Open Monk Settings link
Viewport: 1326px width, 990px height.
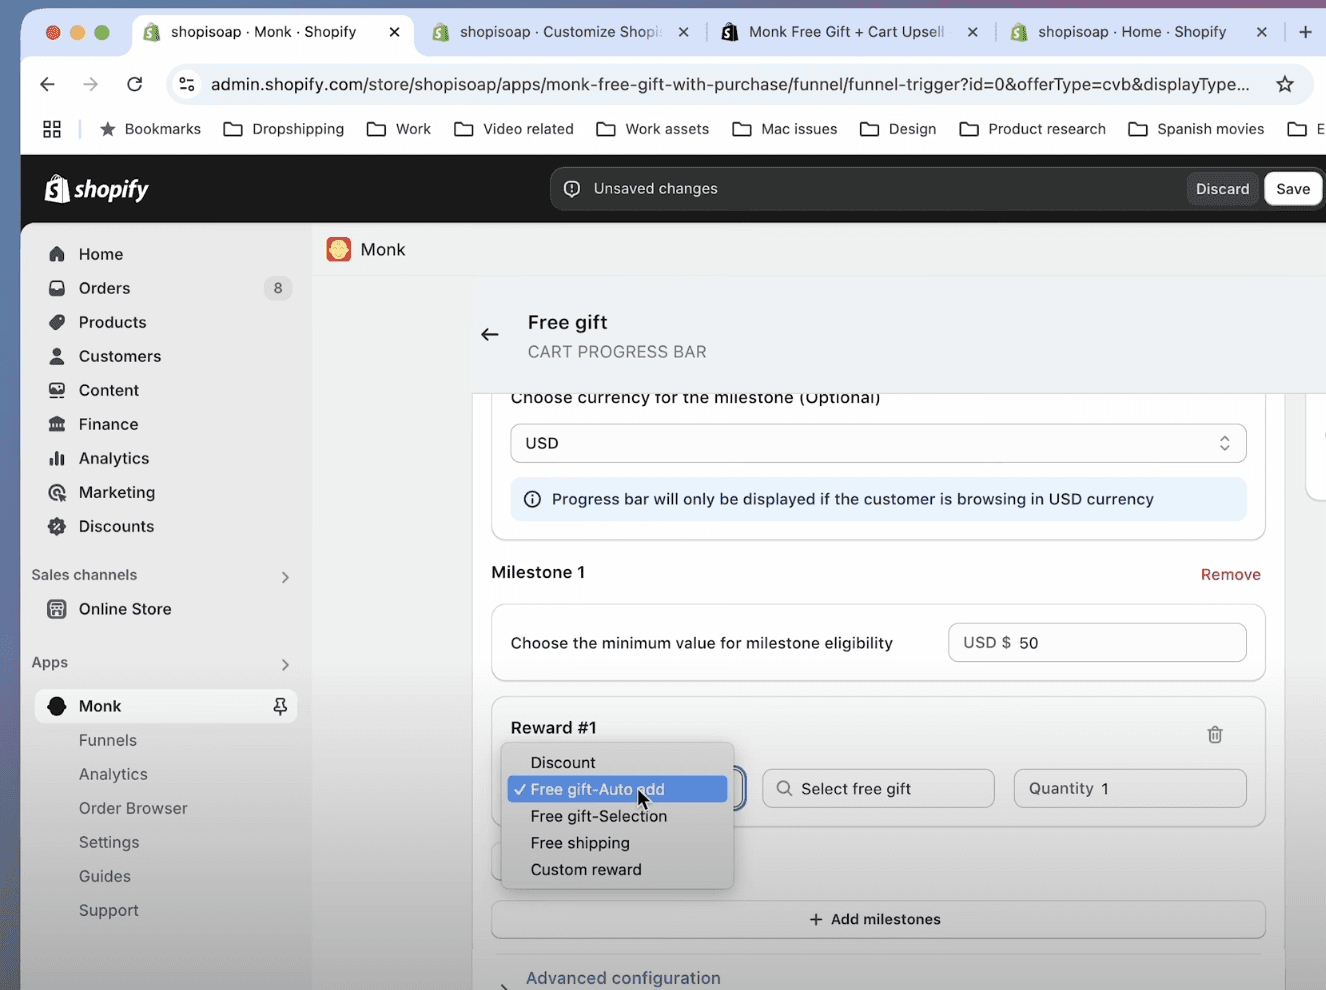tap(109, 842)
